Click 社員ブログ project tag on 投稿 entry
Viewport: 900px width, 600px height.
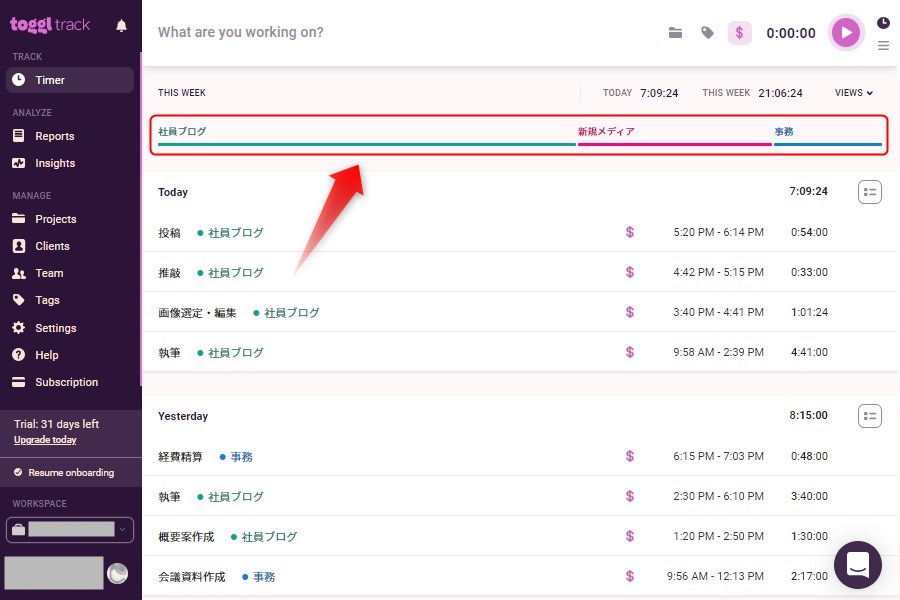point(230,233)
